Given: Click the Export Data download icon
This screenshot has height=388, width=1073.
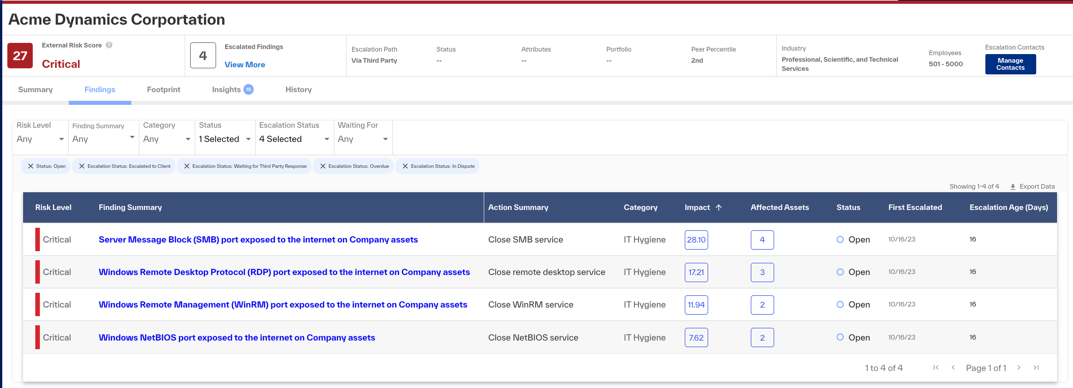Looking at the screenshot, I should 1013,186.
